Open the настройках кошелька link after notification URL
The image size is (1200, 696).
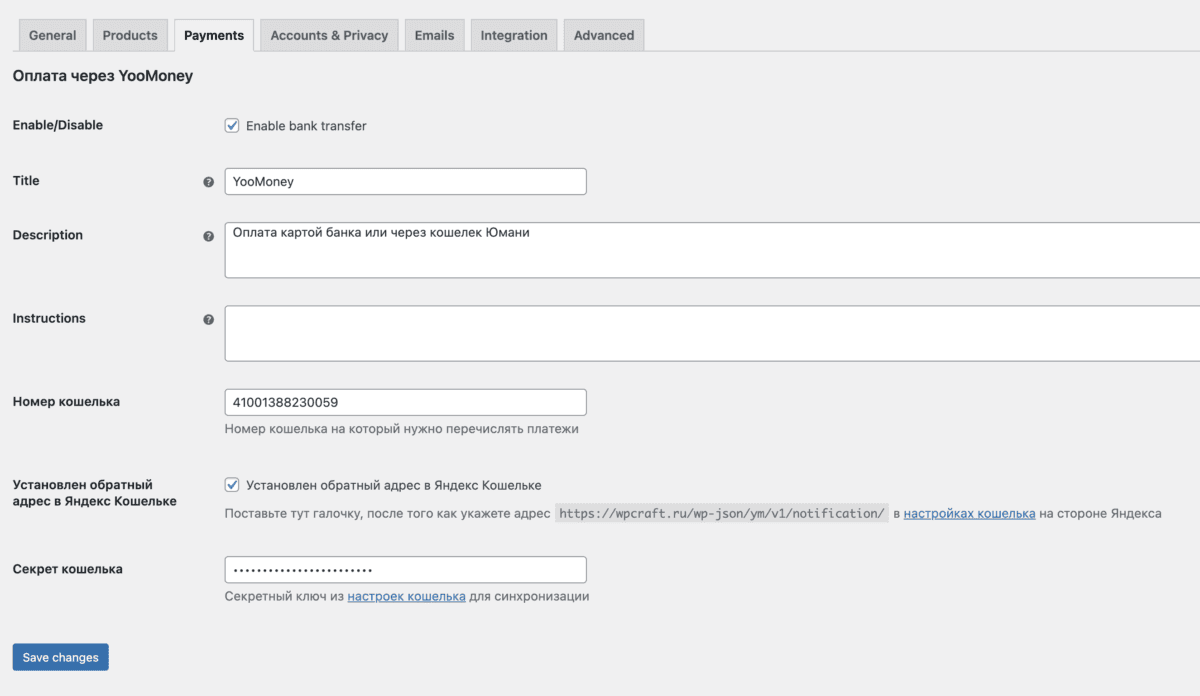pyautogui.click(x=969, y=513)
